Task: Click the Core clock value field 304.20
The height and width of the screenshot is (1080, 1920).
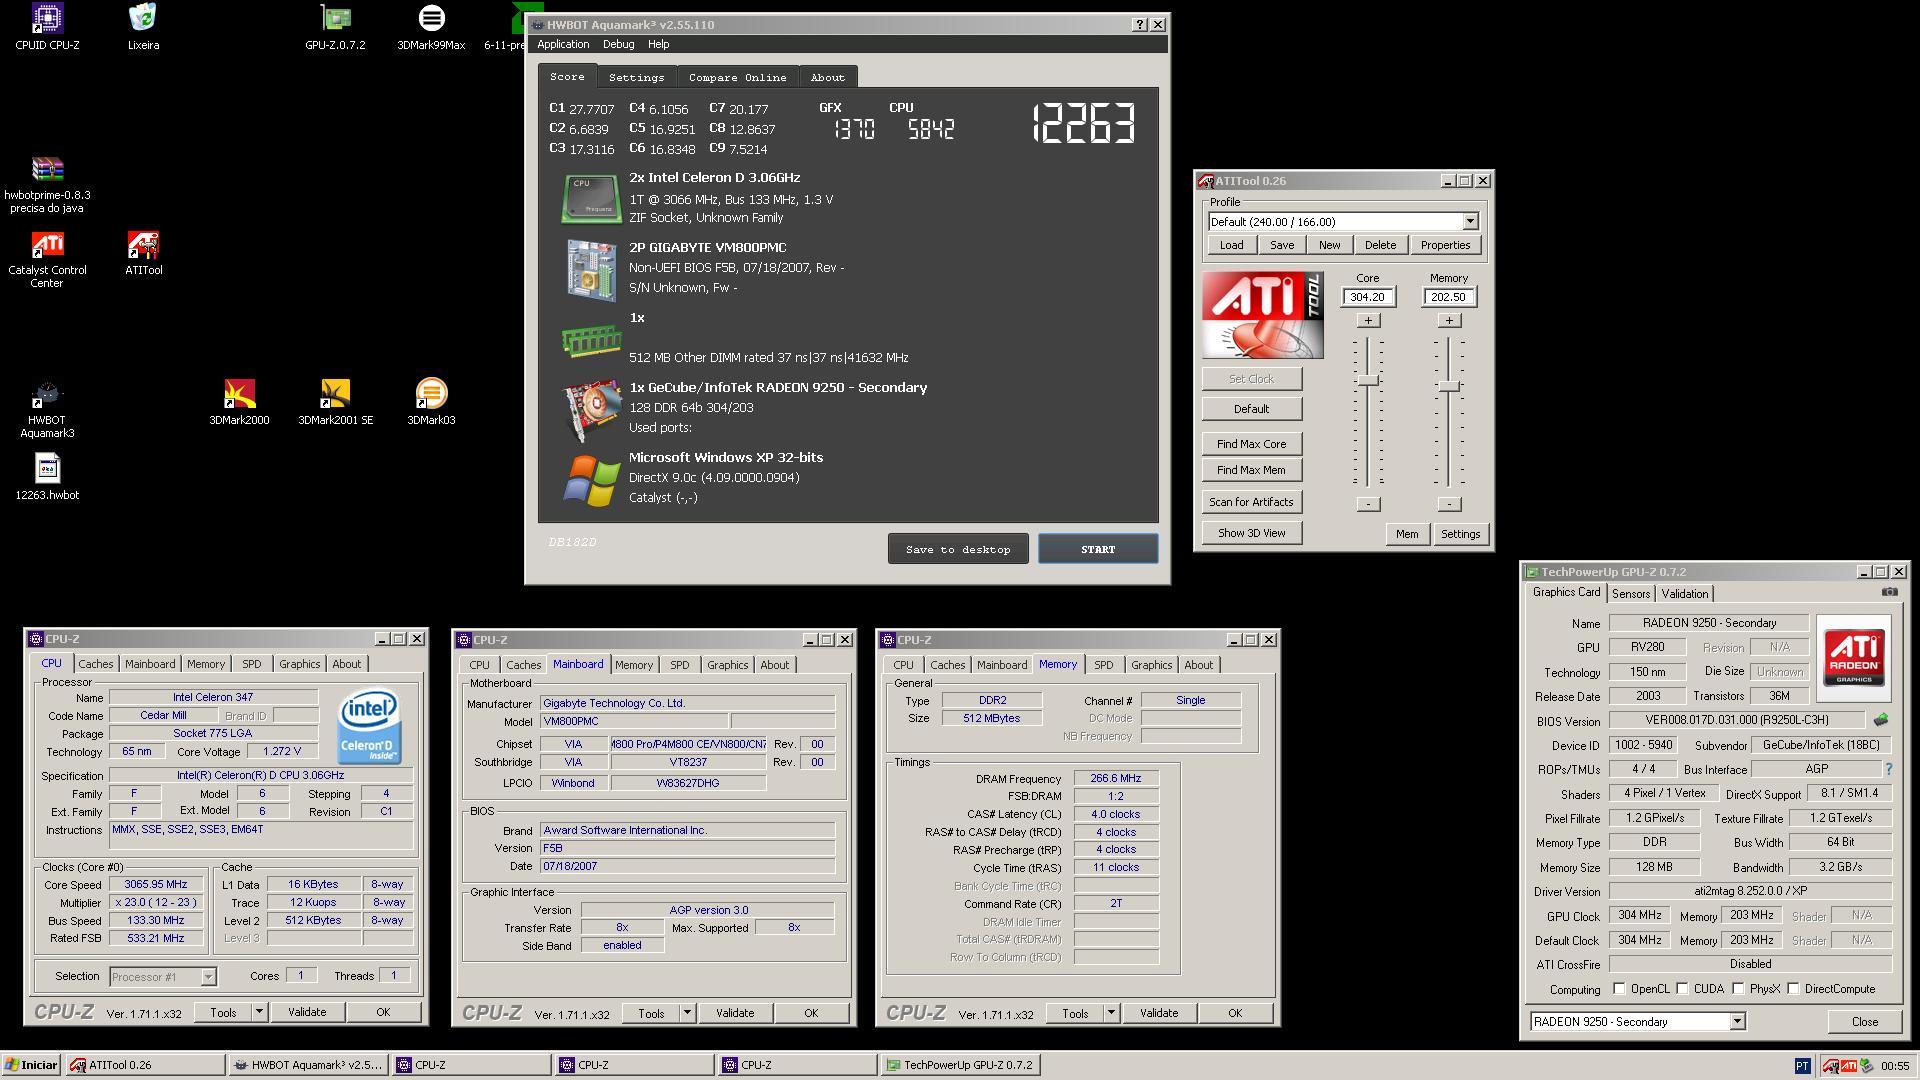Action: [x=1367, y=297]
